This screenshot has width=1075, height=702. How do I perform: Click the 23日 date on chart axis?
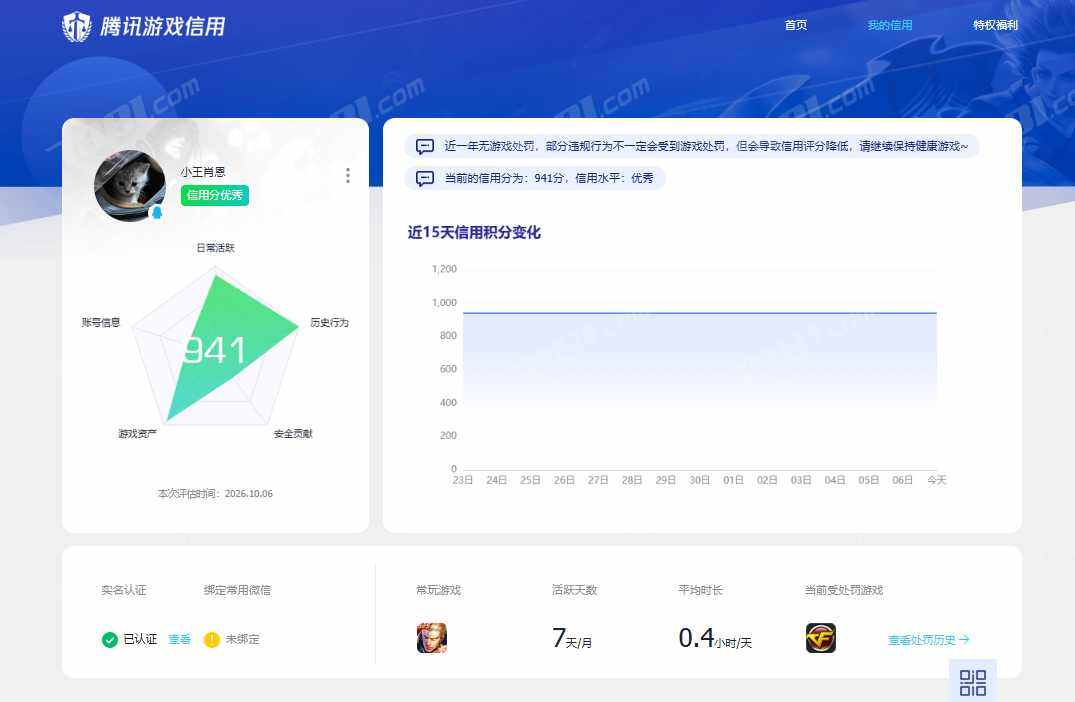click(x=463, y=480)
